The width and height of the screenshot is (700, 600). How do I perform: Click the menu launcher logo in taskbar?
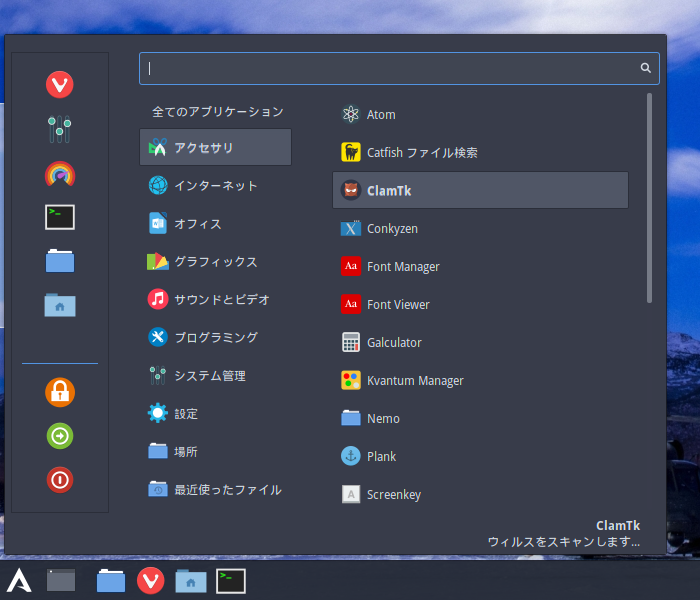(19, 580)
